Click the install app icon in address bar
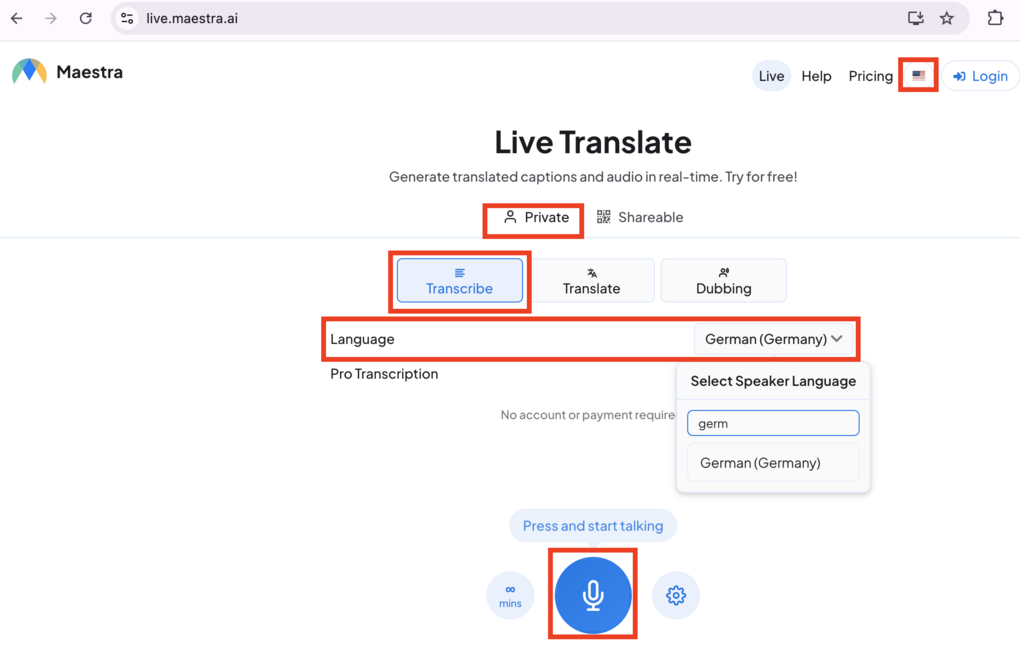The image size is (1020, 660). click(x=915, y=18)
